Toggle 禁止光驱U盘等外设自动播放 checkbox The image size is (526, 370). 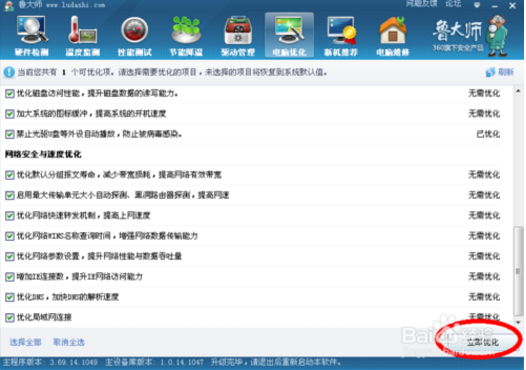pos(10,135)
